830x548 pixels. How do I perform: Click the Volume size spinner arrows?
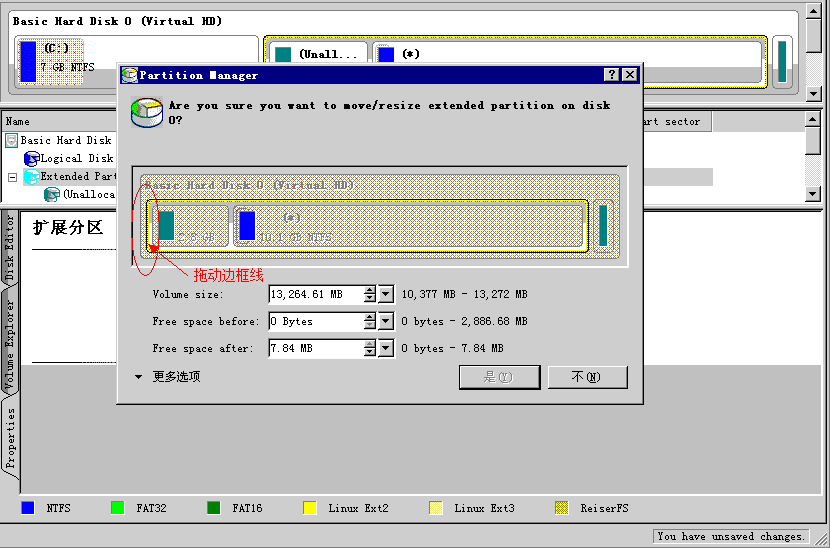coord(370,295)
